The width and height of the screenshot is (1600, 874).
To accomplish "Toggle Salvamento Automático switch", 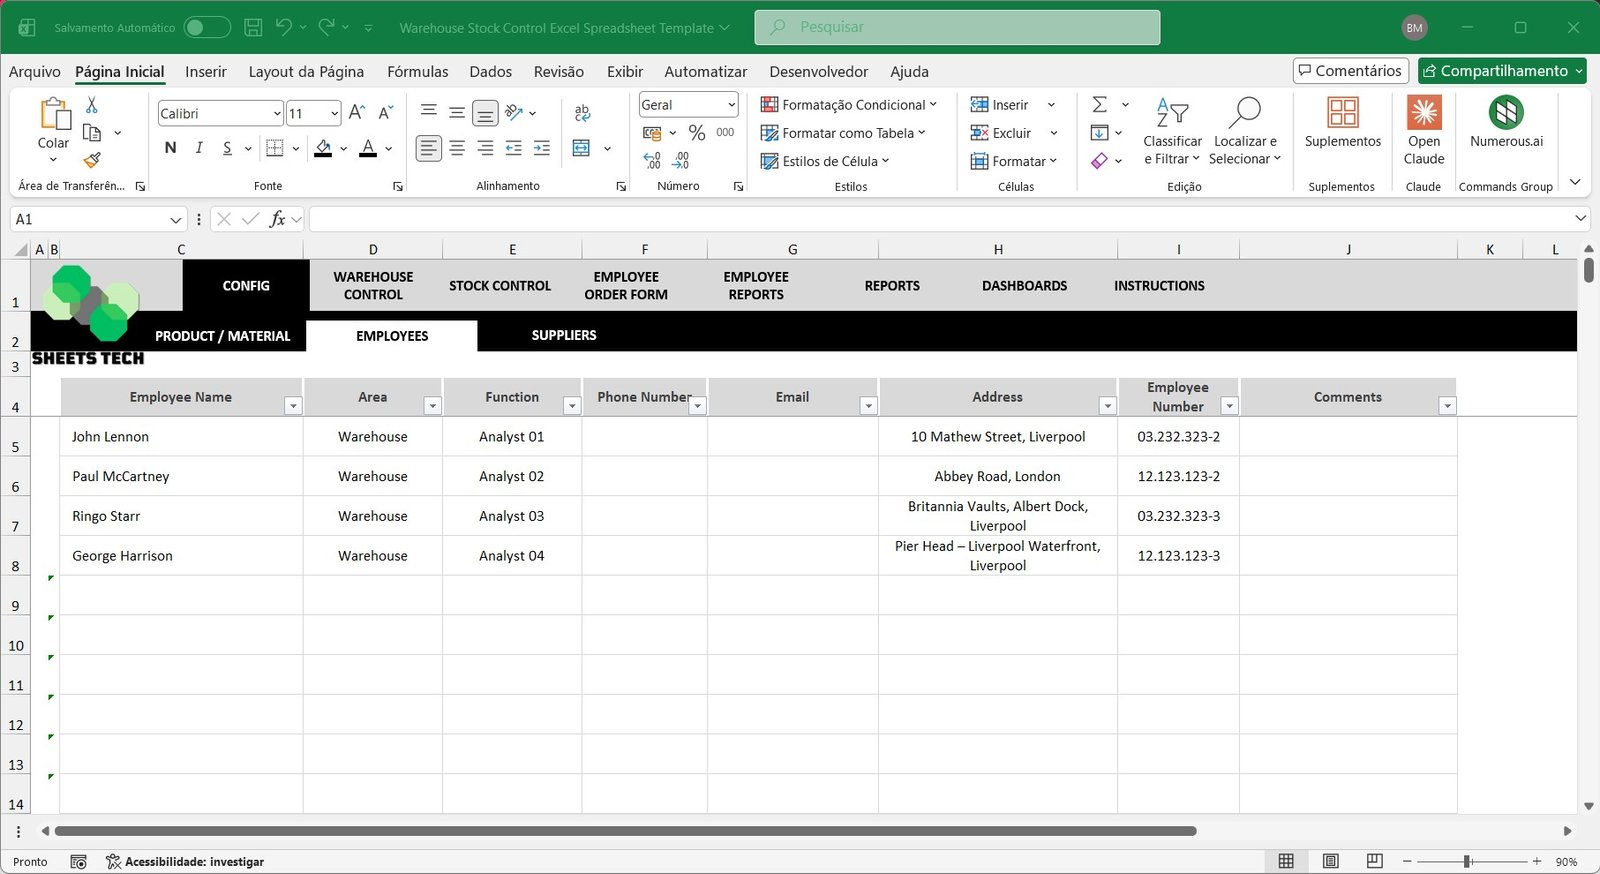I will coord(207,28).
